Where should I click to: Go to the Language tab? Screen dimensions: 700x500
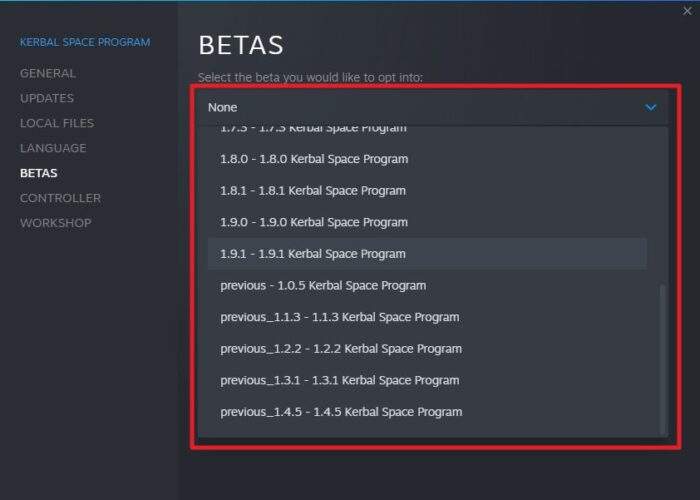(53, 148)
